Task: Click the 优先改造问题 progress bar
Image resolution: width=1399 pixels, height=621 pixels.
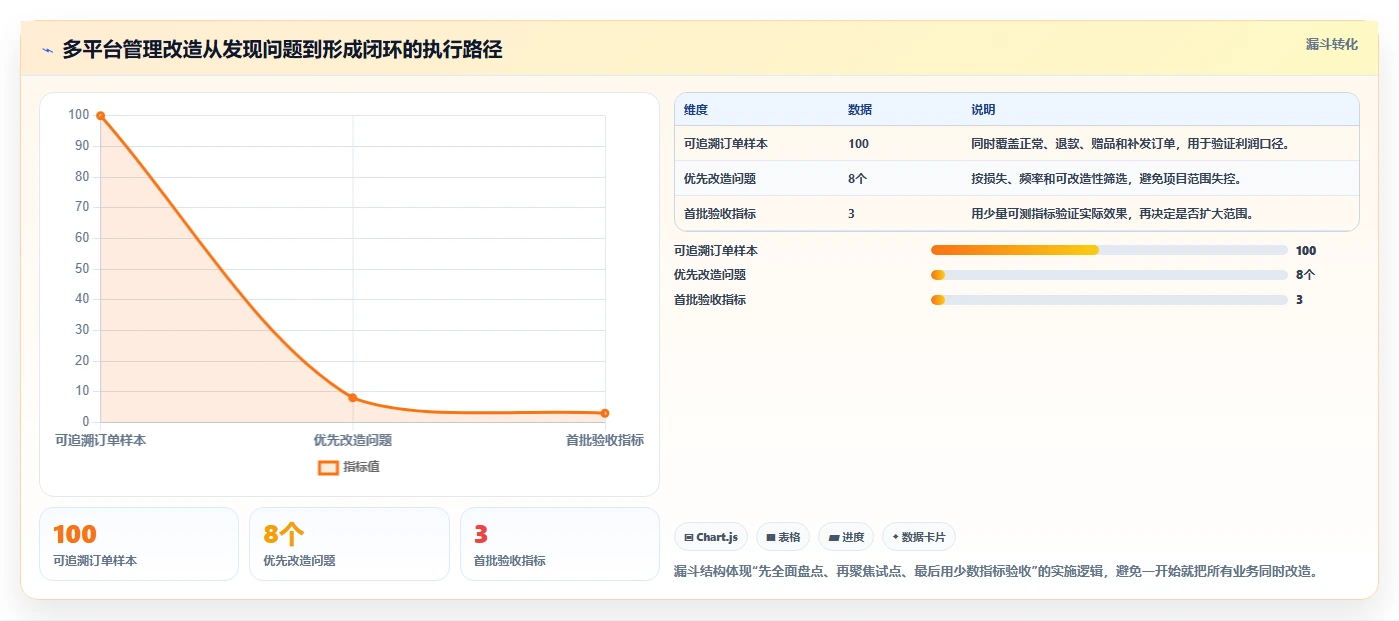Action: coord(1109,275)
